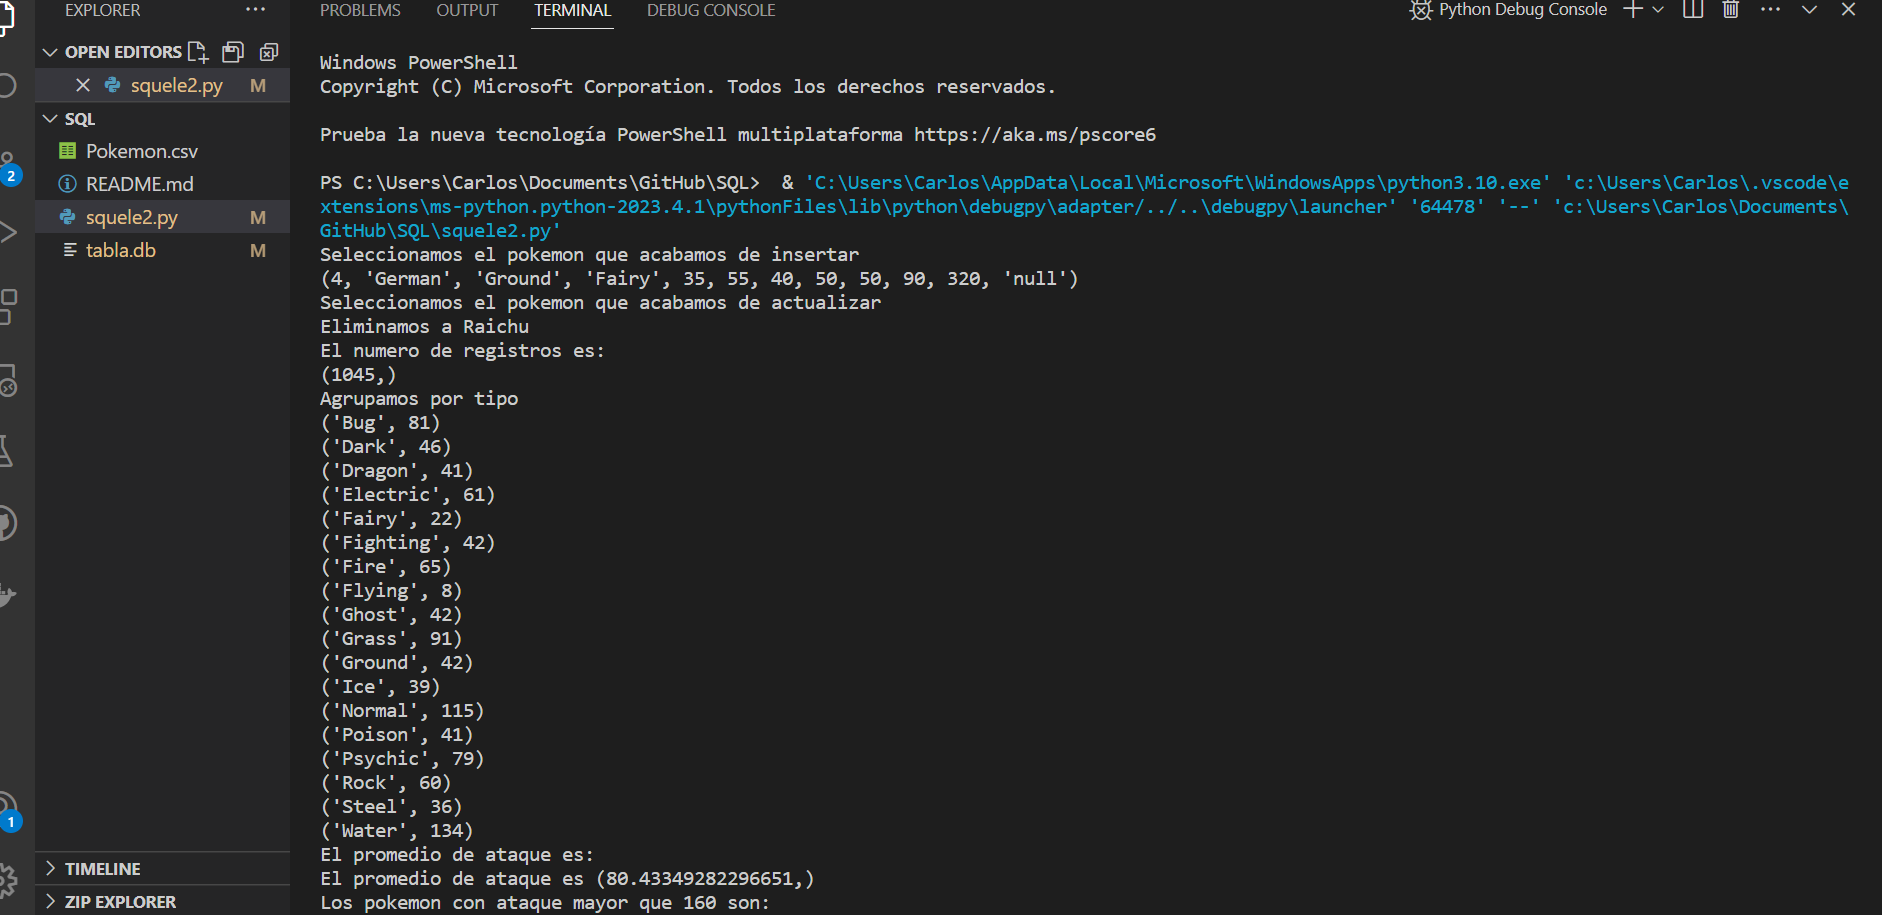Close the squele2.py editor tab
The image size is (1882, 915).
[x=83, y=85]
